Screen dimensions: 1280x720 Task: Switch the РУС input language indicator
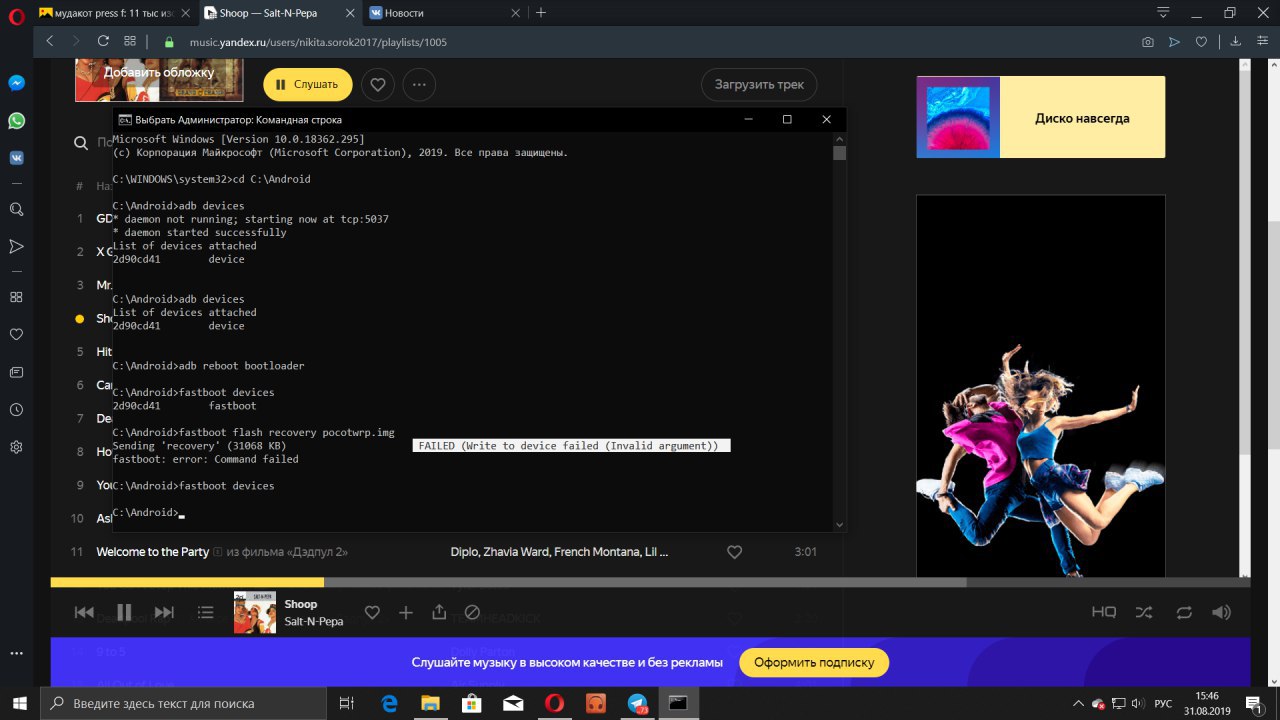[1163, 703]
